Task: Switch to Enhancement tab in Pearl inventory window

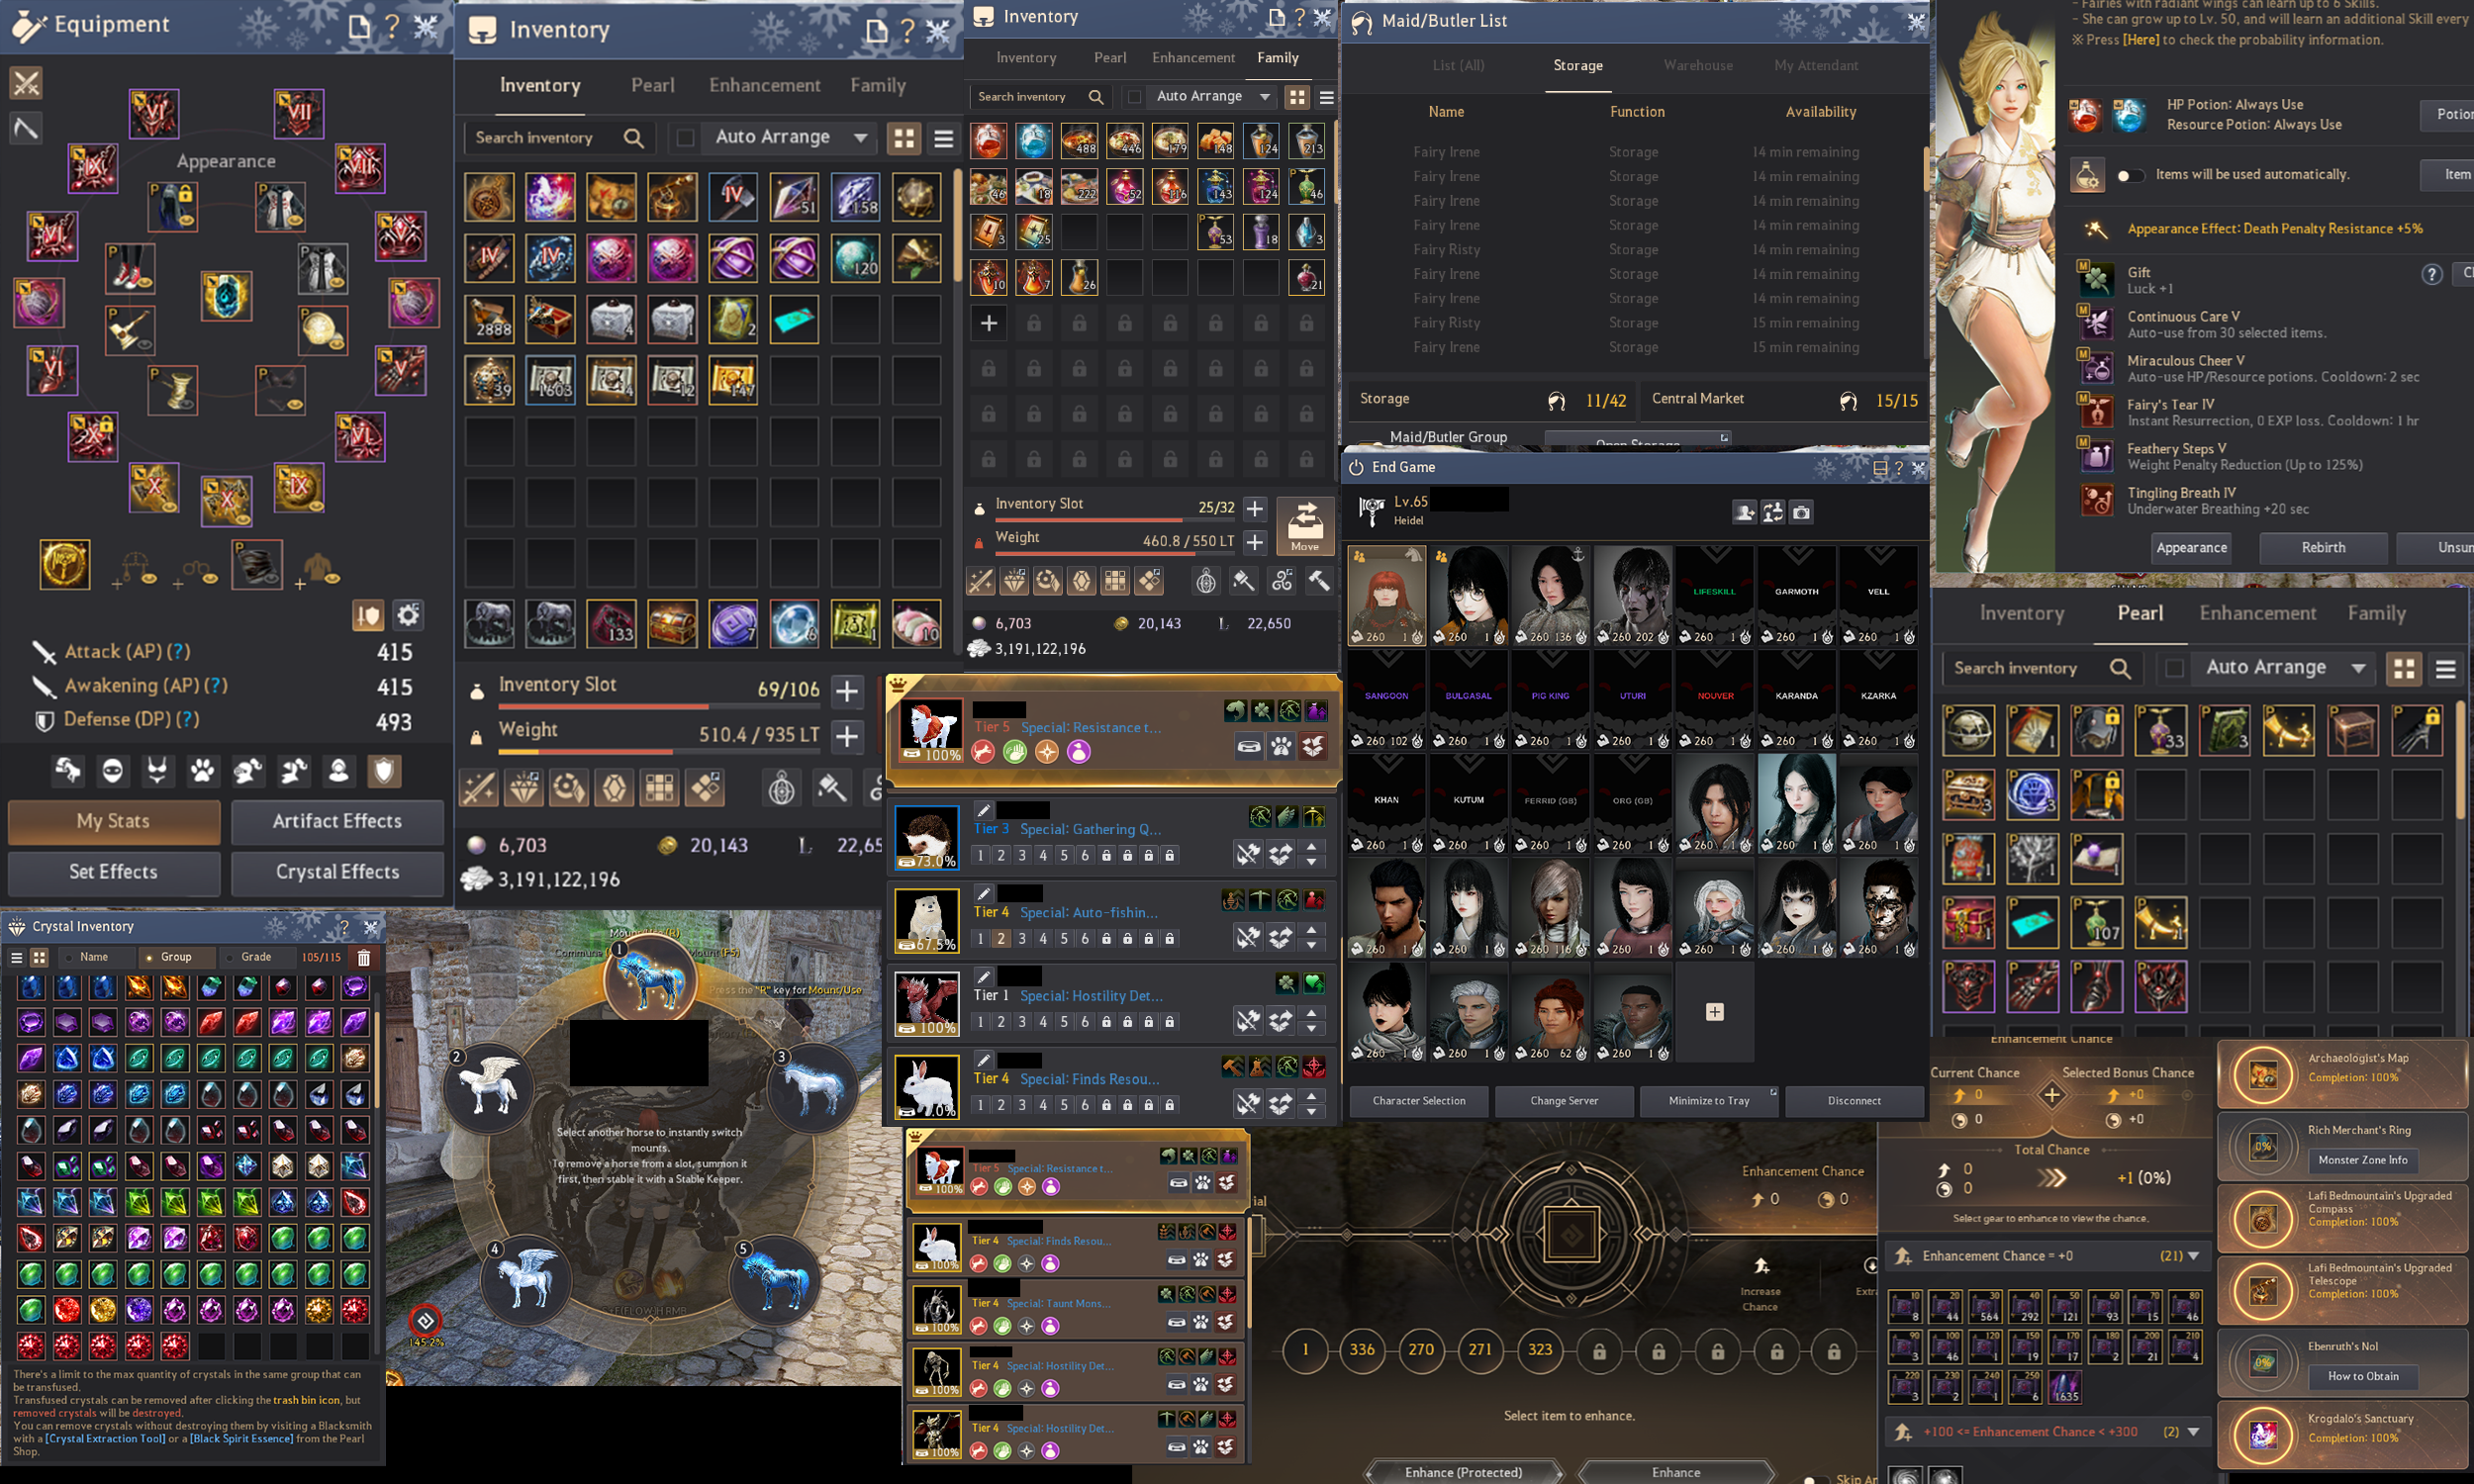Action: (x=2257, y=613)
